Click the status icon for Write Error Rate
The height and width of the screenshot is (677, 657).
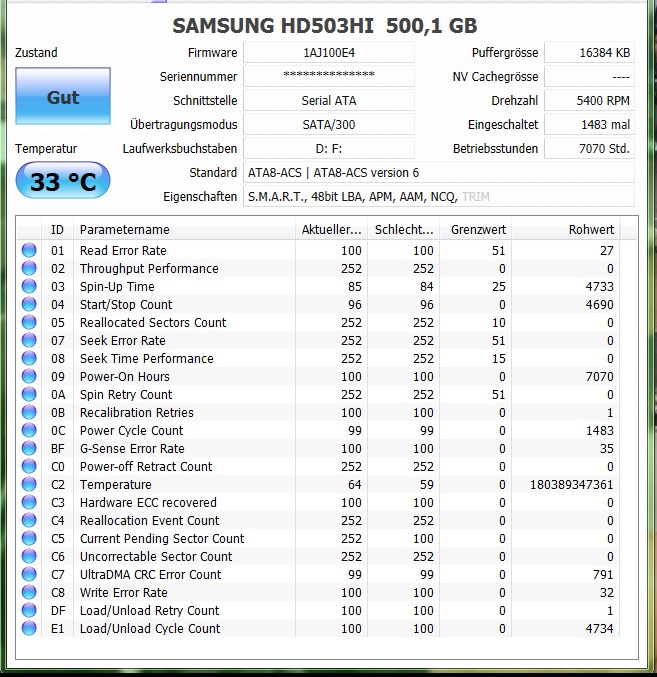[x=29, y=592]
